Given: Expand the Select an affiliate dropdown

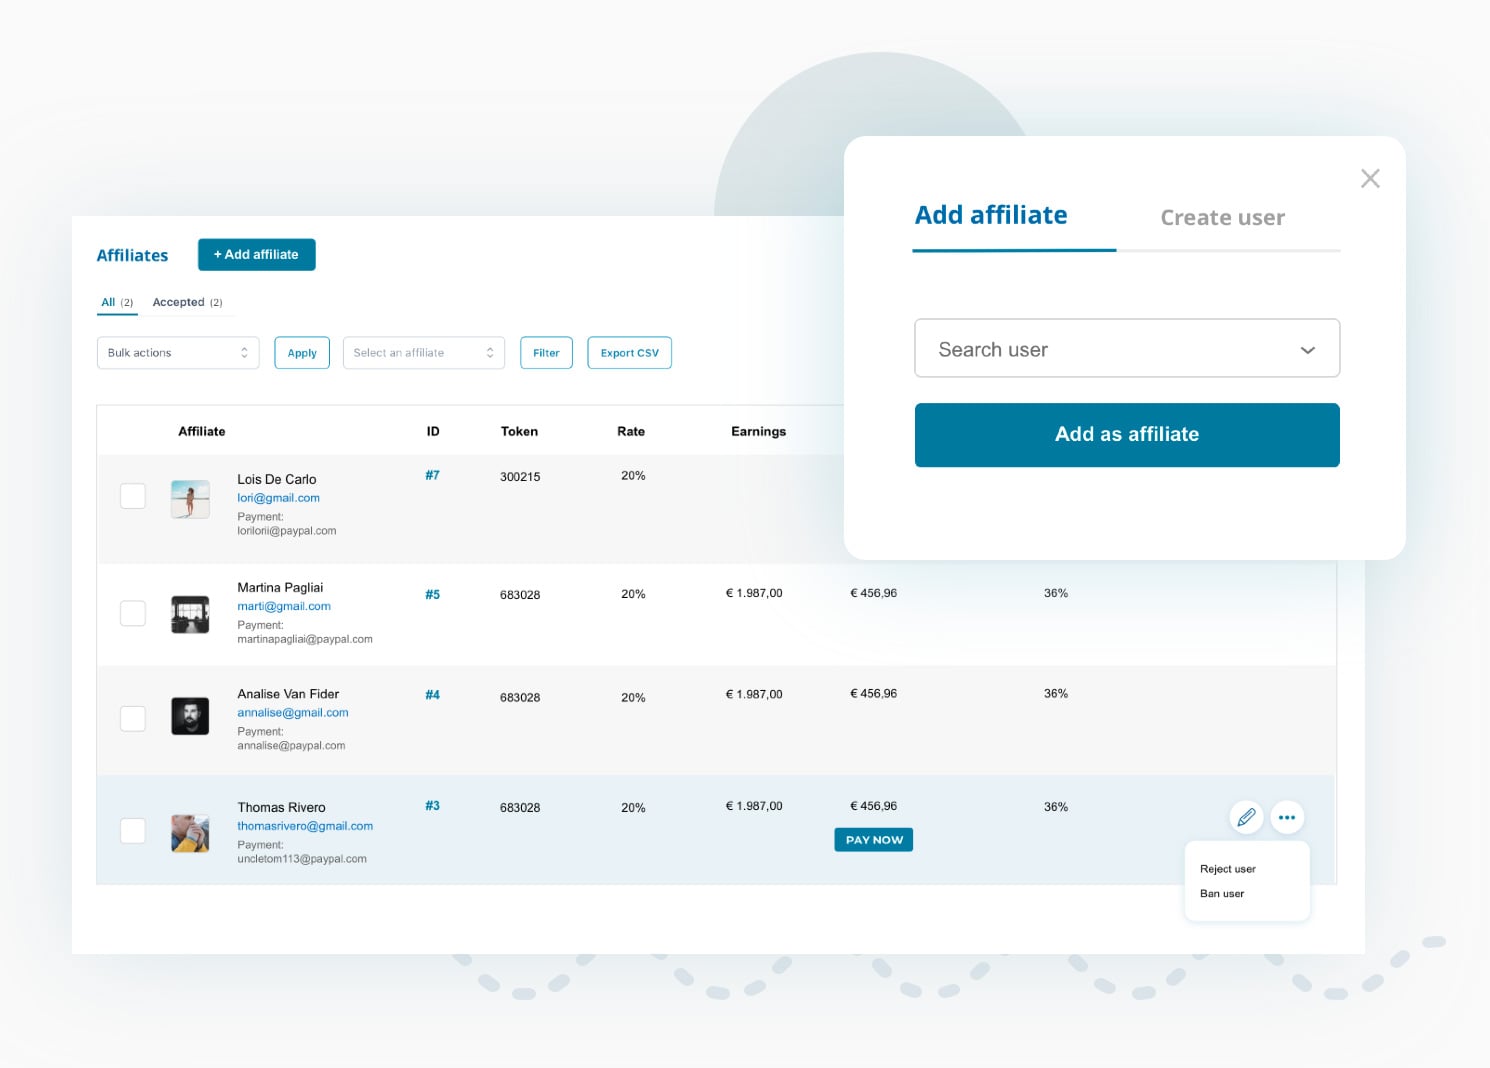Looking at the screenshot, I should [423, 352].
